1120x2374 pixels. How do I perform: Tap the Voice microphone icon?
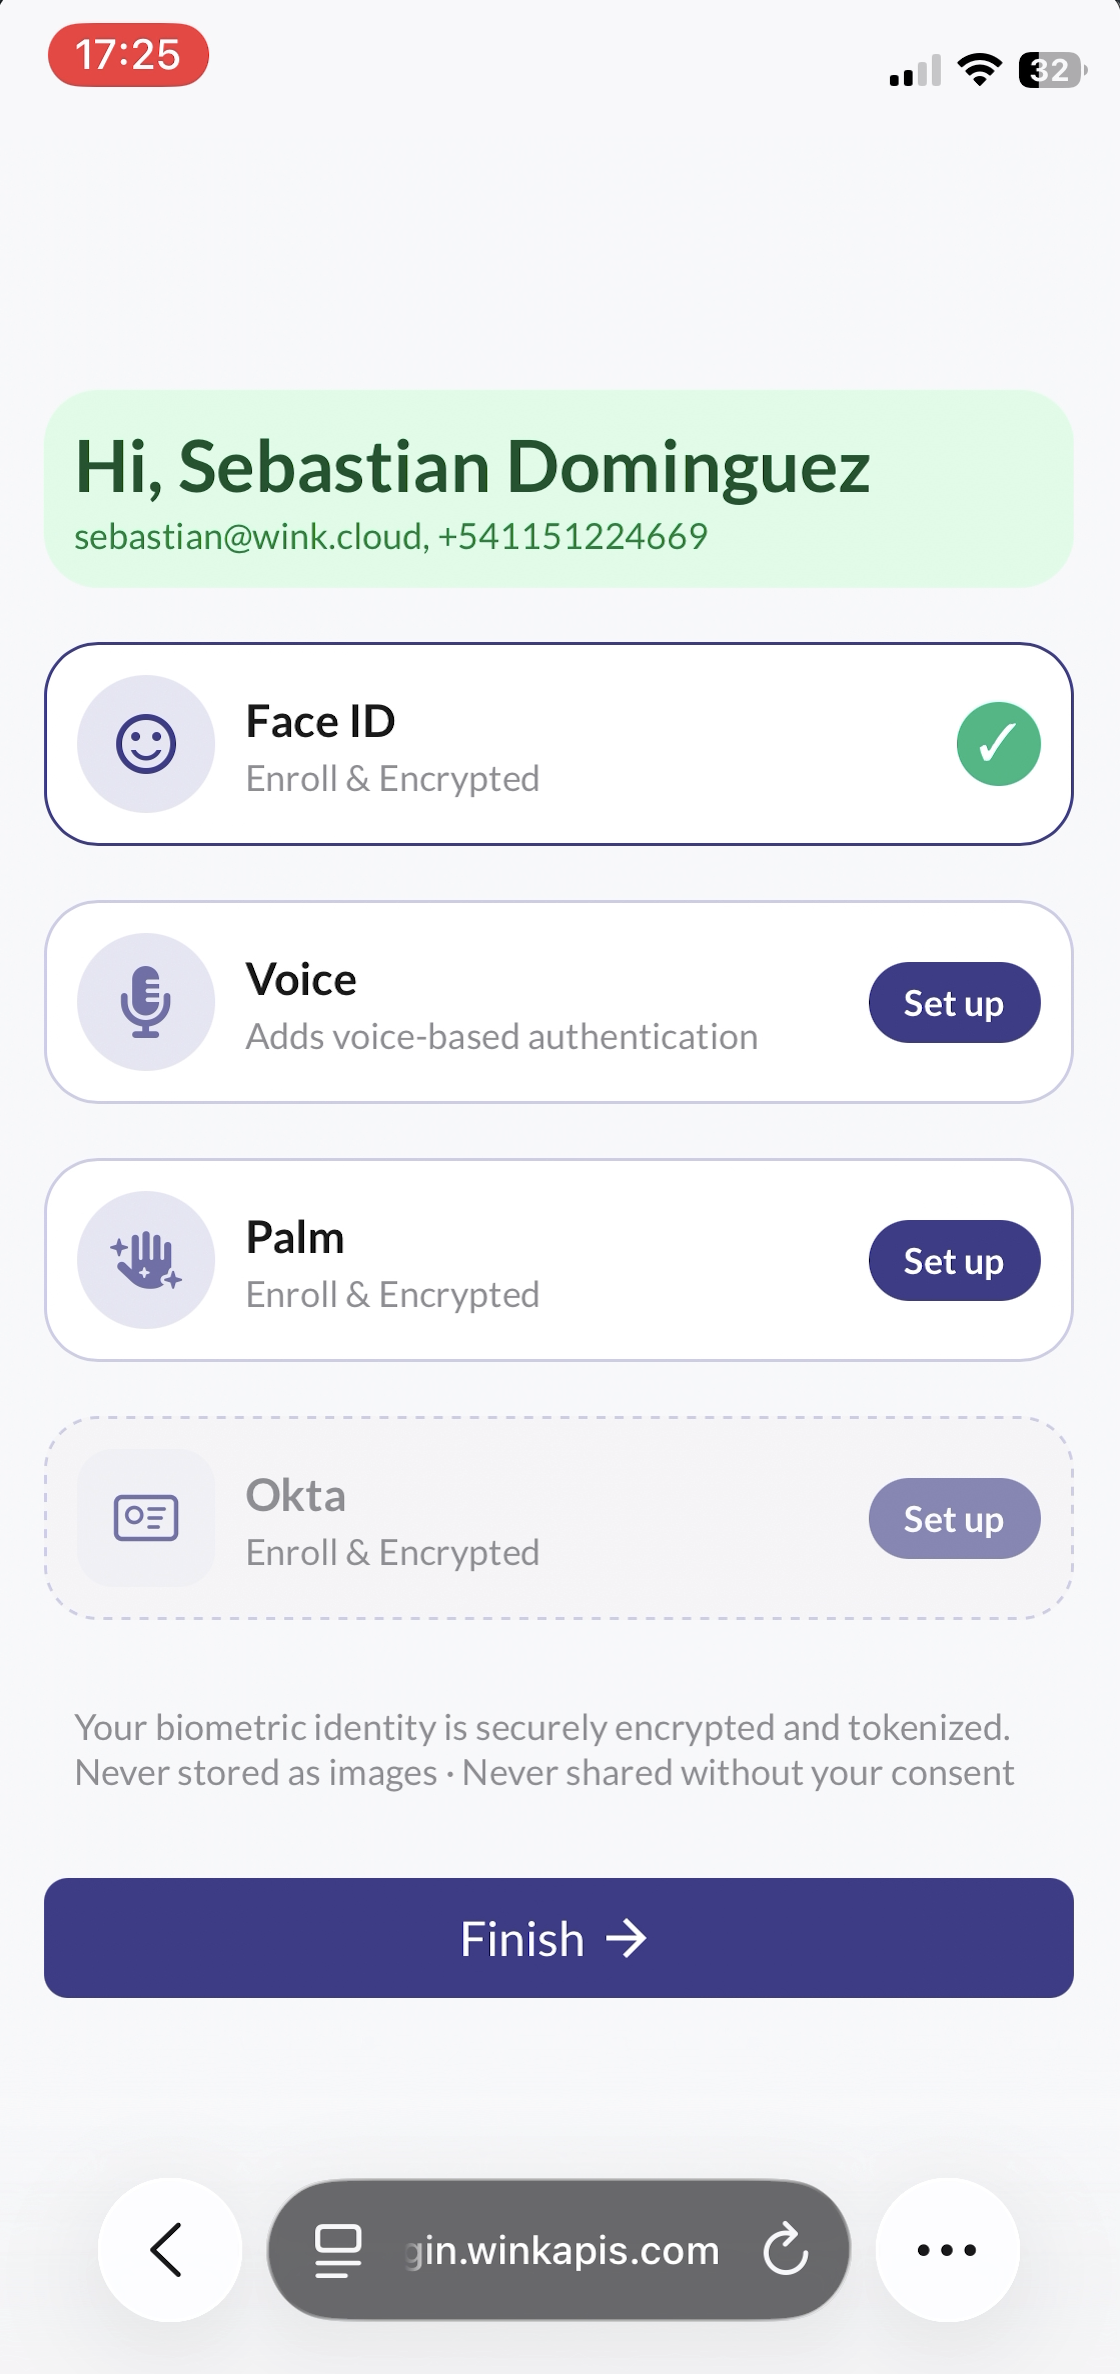pos(146,1002)
